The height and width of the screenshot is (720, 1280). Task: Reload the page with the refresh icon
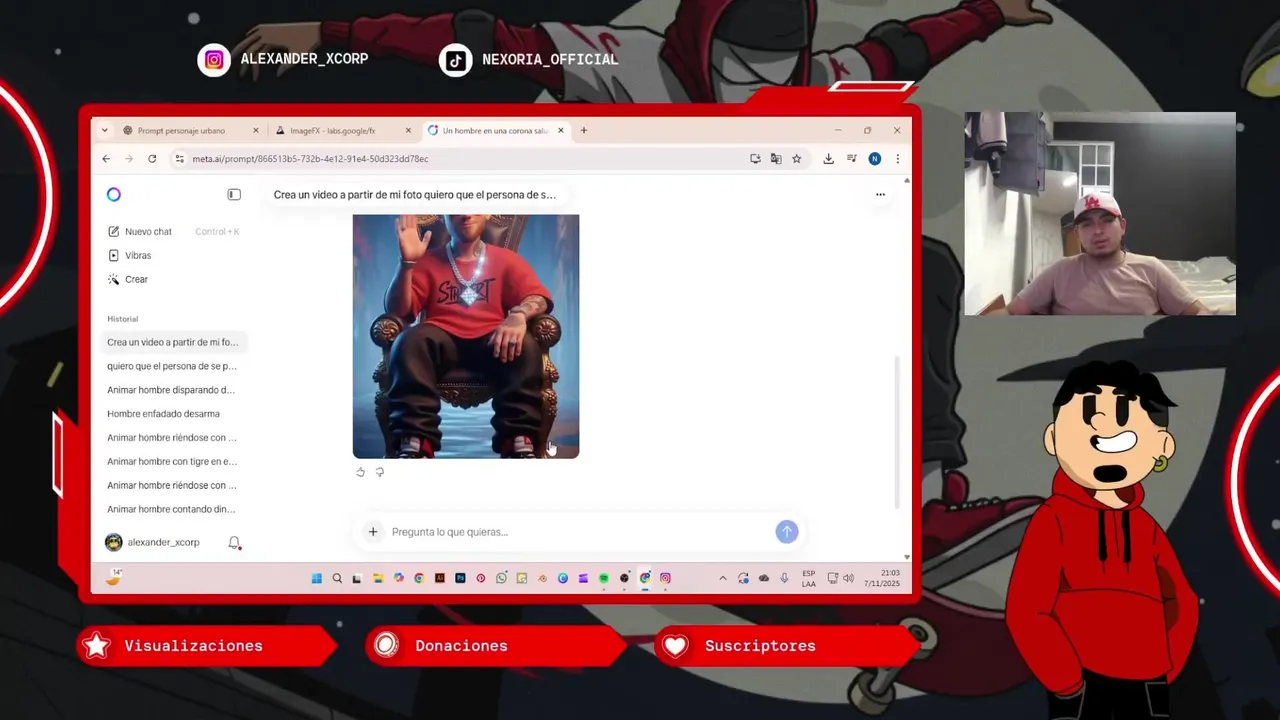(x=152, y=159)
